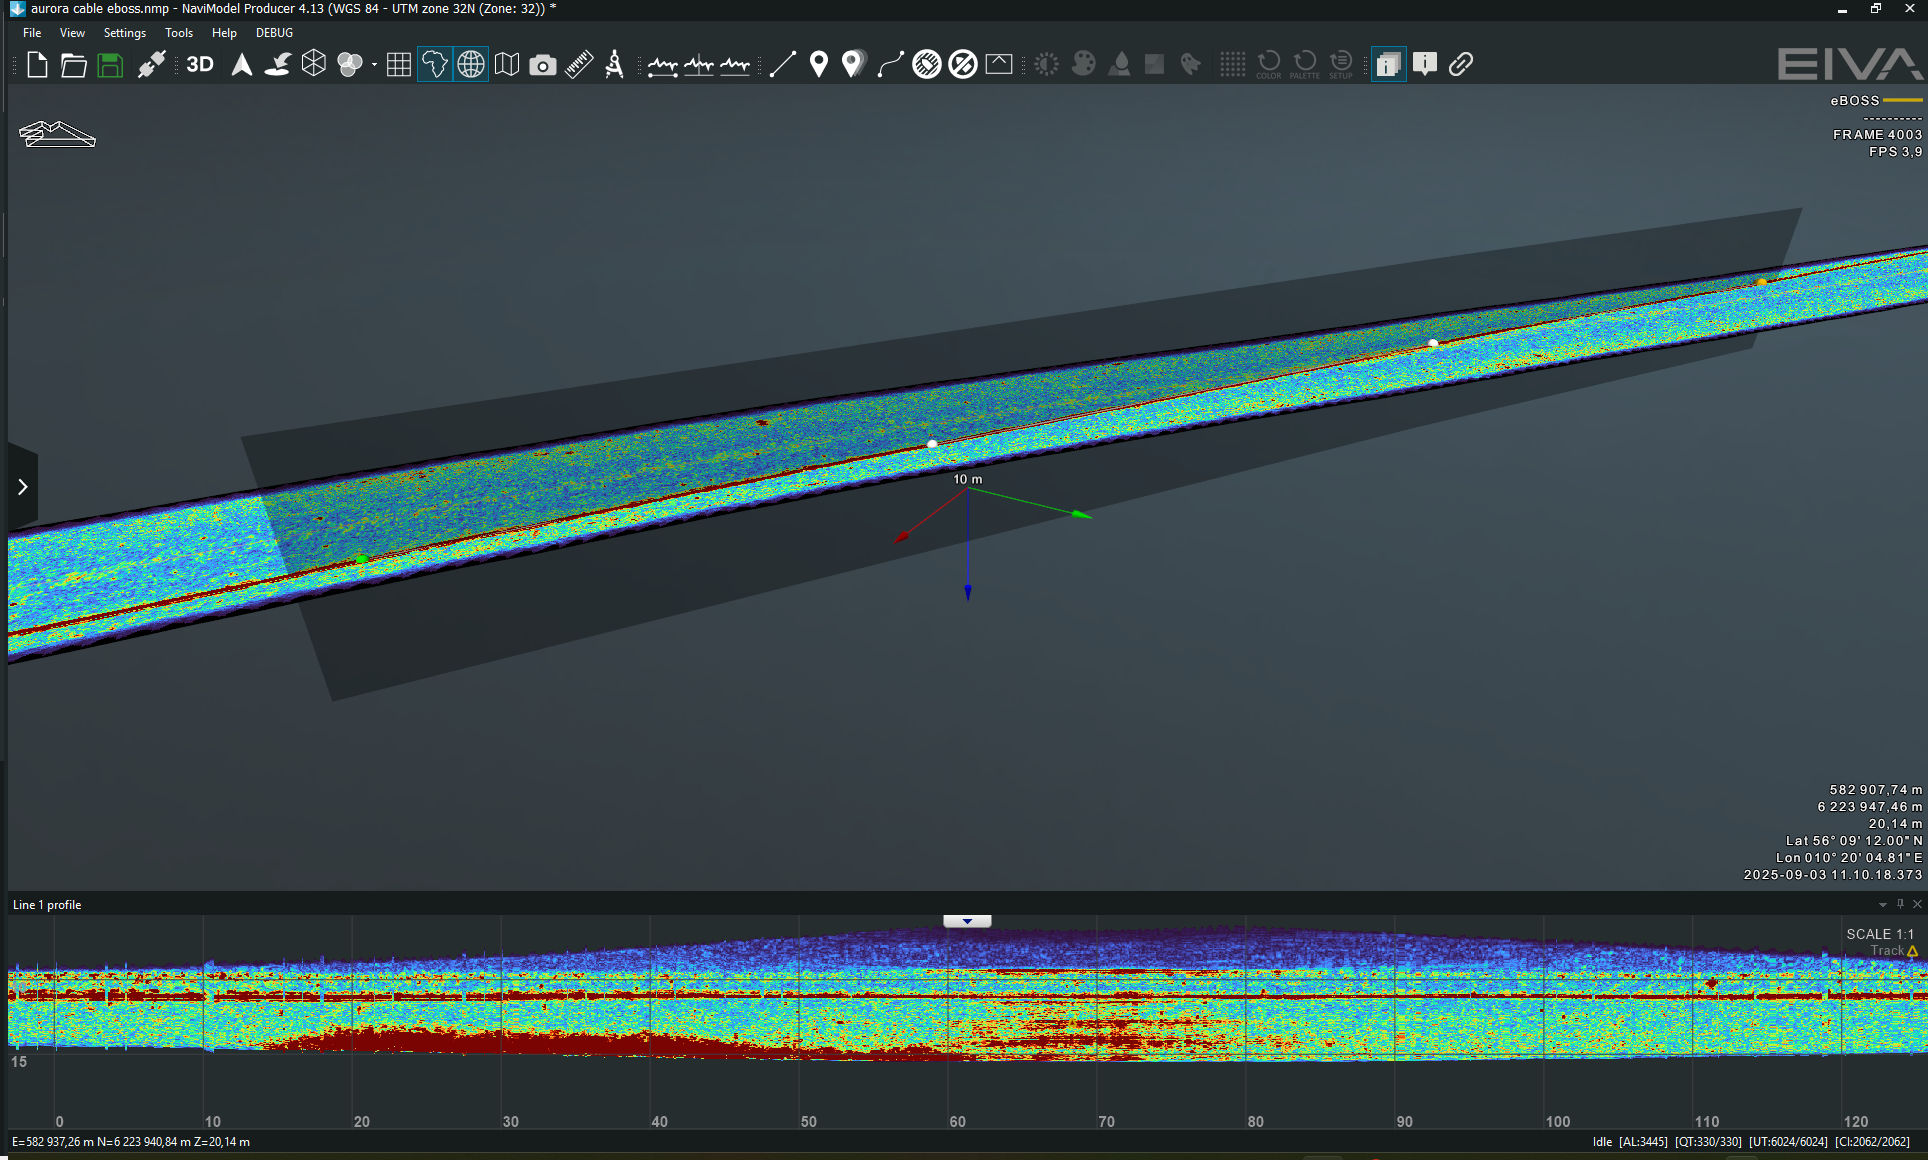Image resolution: width=1928 pixels, height=1160 pixels.
Task: Toggle the geographic continents overlay
Action: click(x=434, y=64)
